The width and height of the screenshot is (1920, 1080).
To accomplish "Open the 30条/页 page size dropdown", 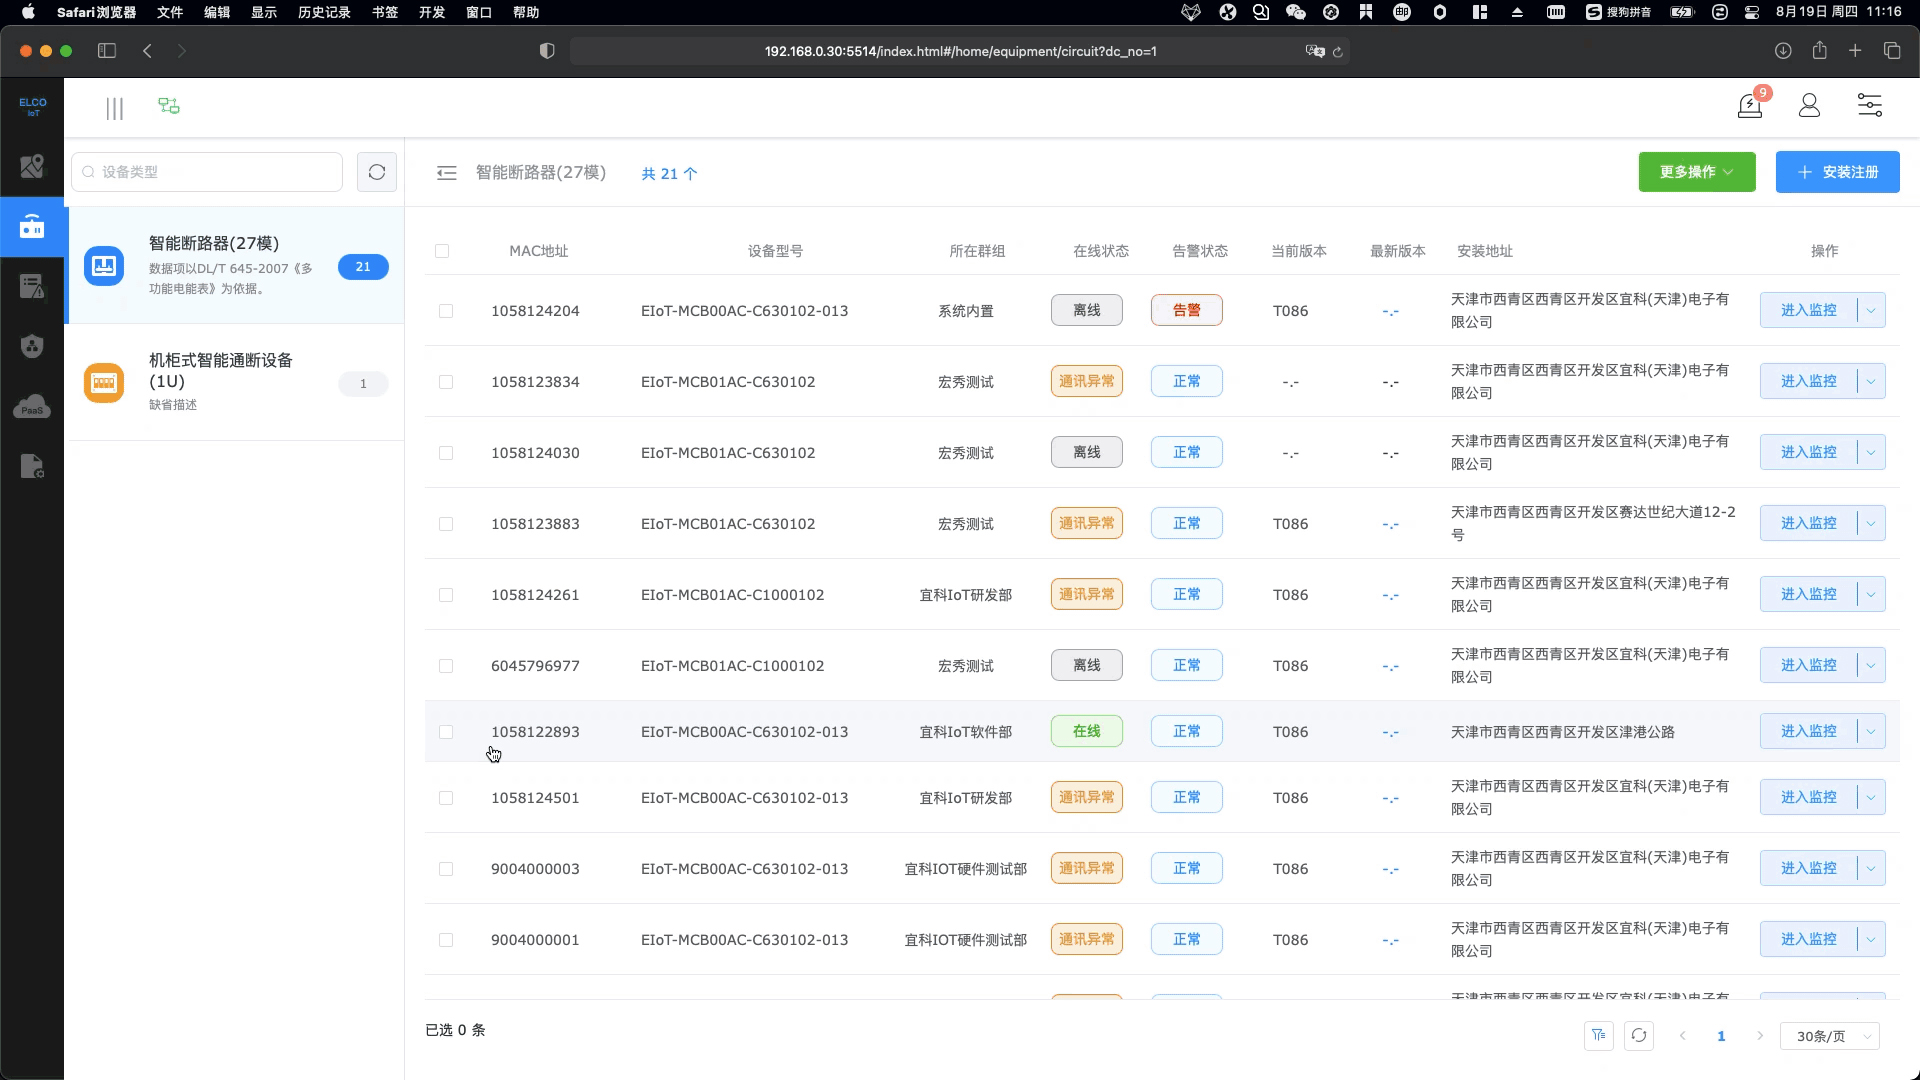I will coord(1829,1036).
